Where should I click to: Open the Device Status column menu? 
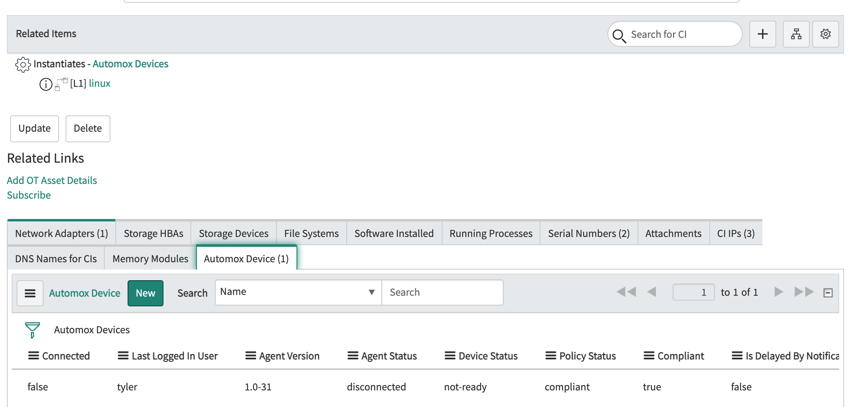pos(450,356)
